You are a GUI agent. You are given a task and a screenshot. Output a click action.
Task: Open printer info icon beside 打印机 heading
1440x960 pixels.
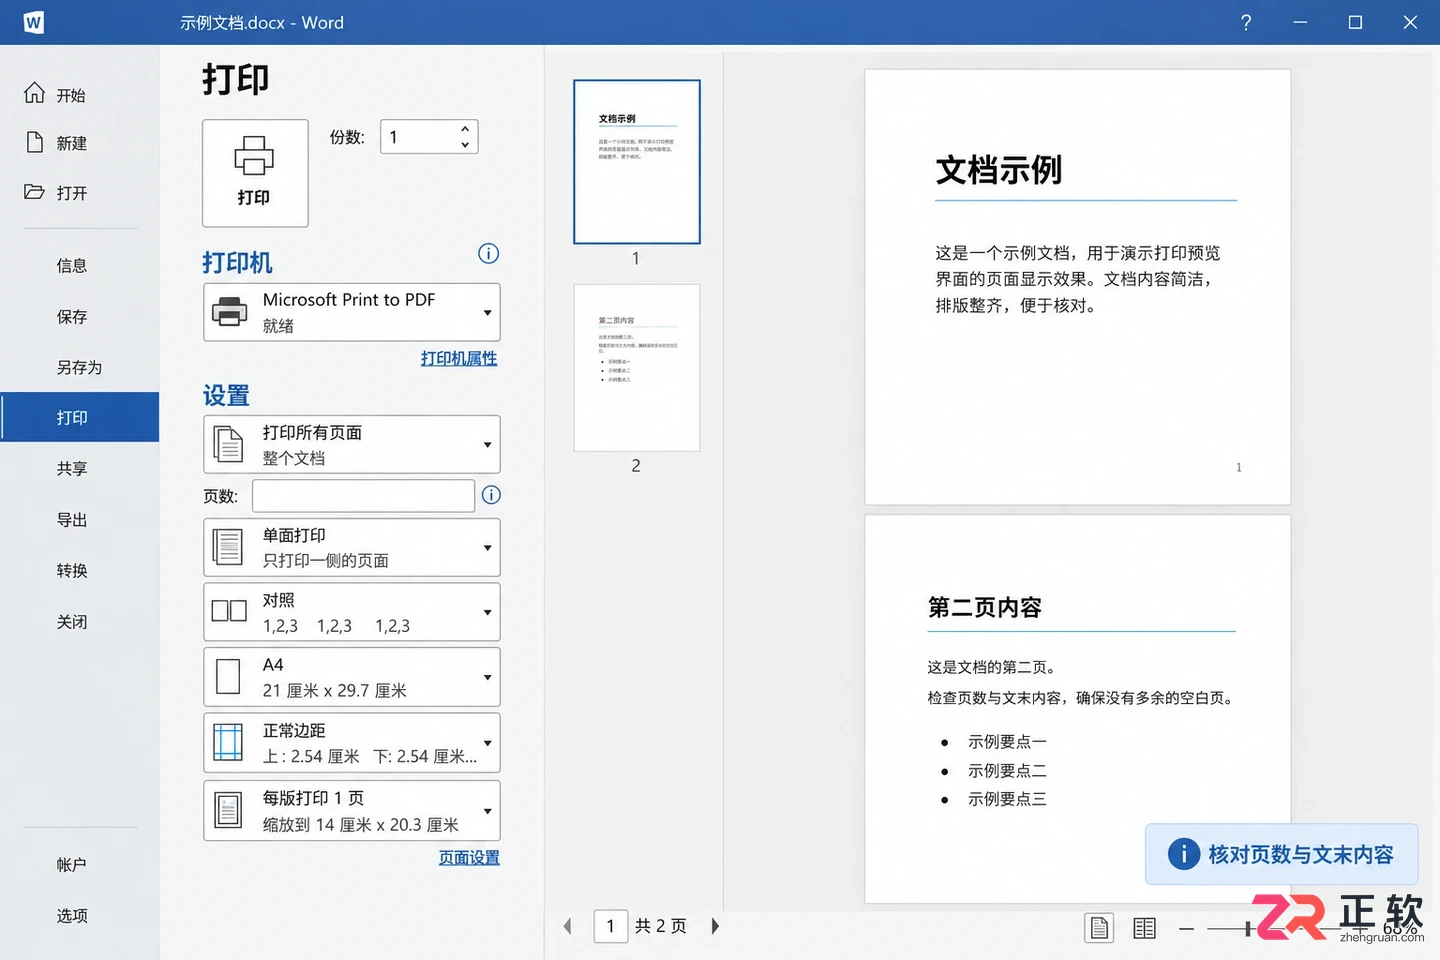488,253
